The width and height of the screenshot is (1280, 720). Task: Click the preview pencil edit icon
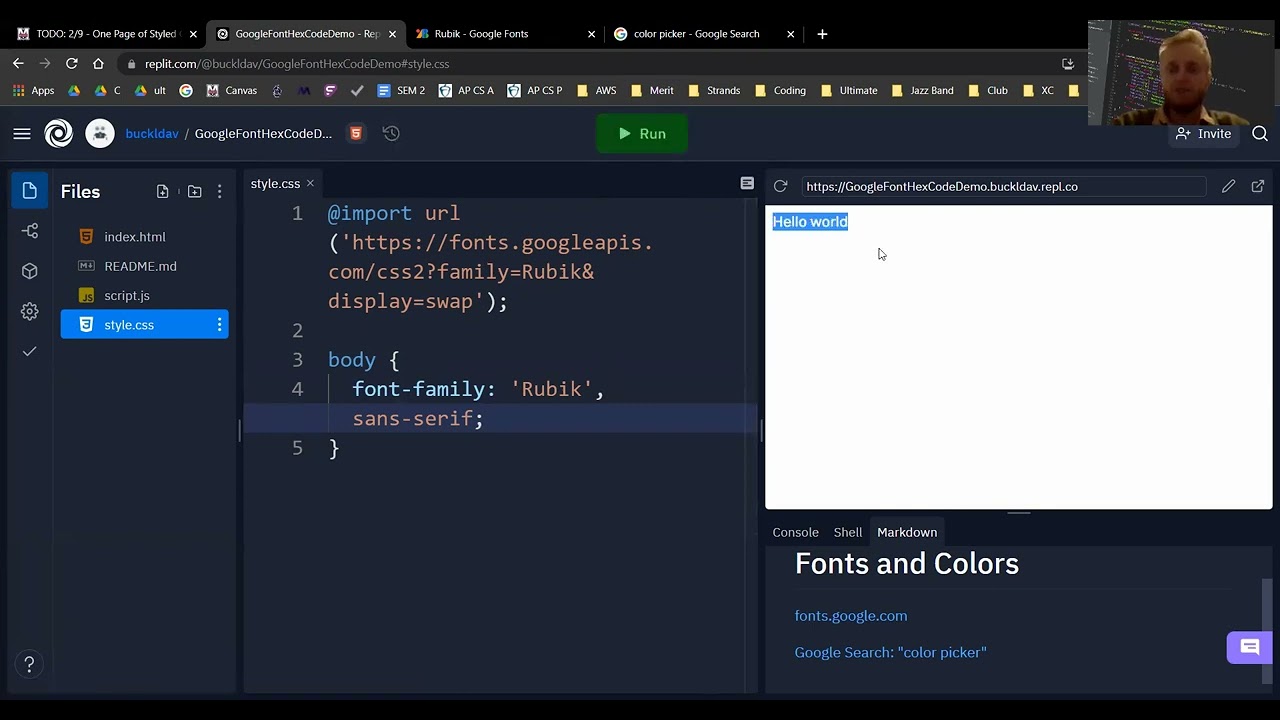point(1229,186)
